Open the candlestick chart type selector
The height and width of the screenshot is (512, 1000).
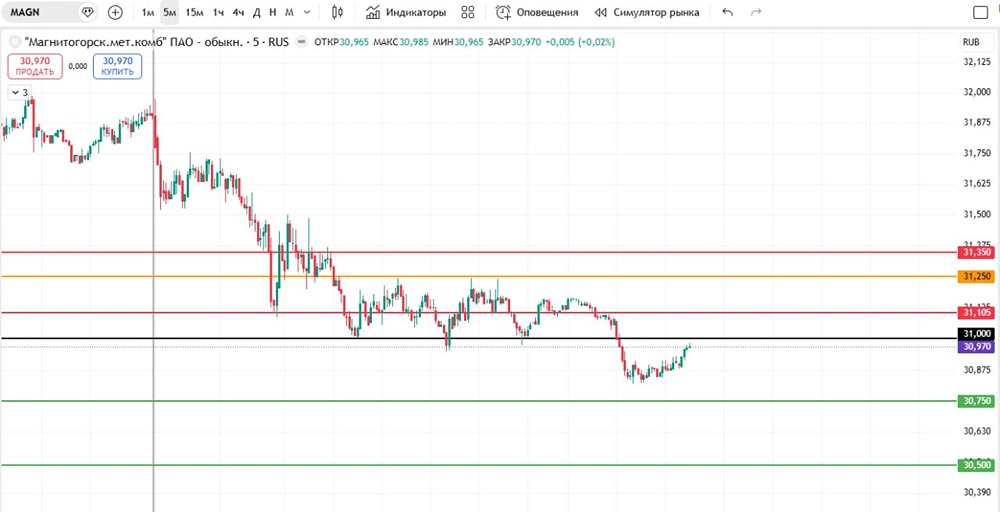pyautogui.click(x=338, y=12)
